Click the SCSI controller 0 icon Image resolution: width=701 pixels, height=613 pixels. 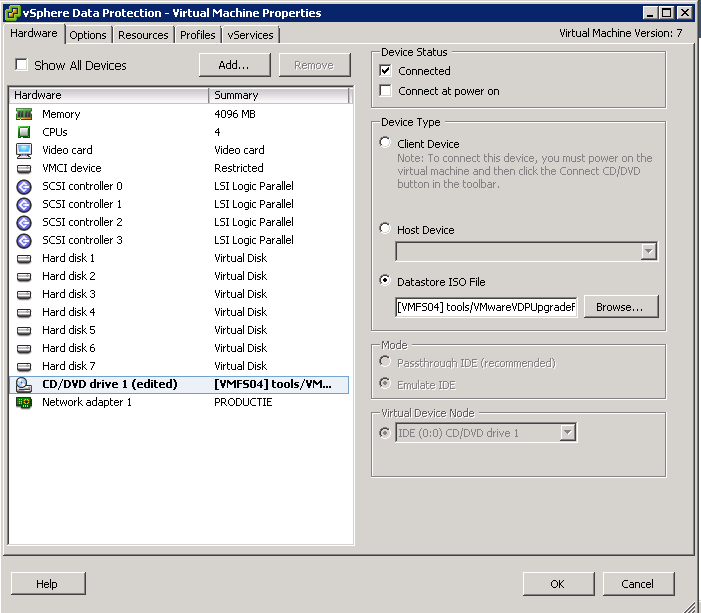click(x=24, y=186)
